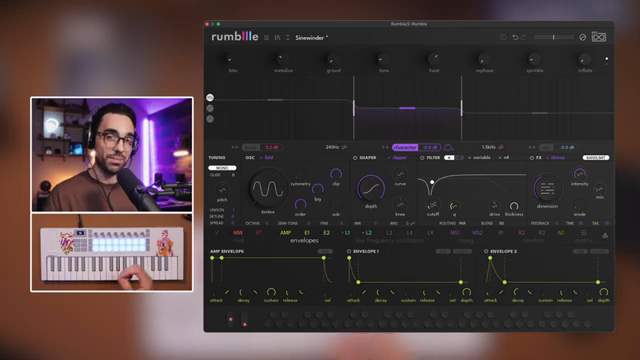Toggle the ENVELOPE 2 power button

(486, 251)
